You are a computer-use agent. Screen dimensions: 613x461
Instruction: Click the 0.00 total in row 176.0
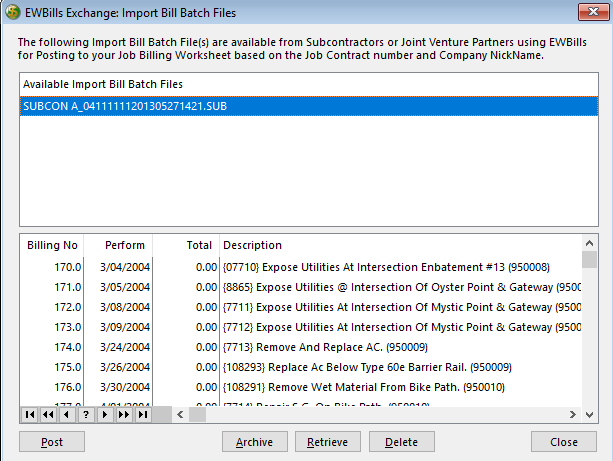tap(206, 387)
